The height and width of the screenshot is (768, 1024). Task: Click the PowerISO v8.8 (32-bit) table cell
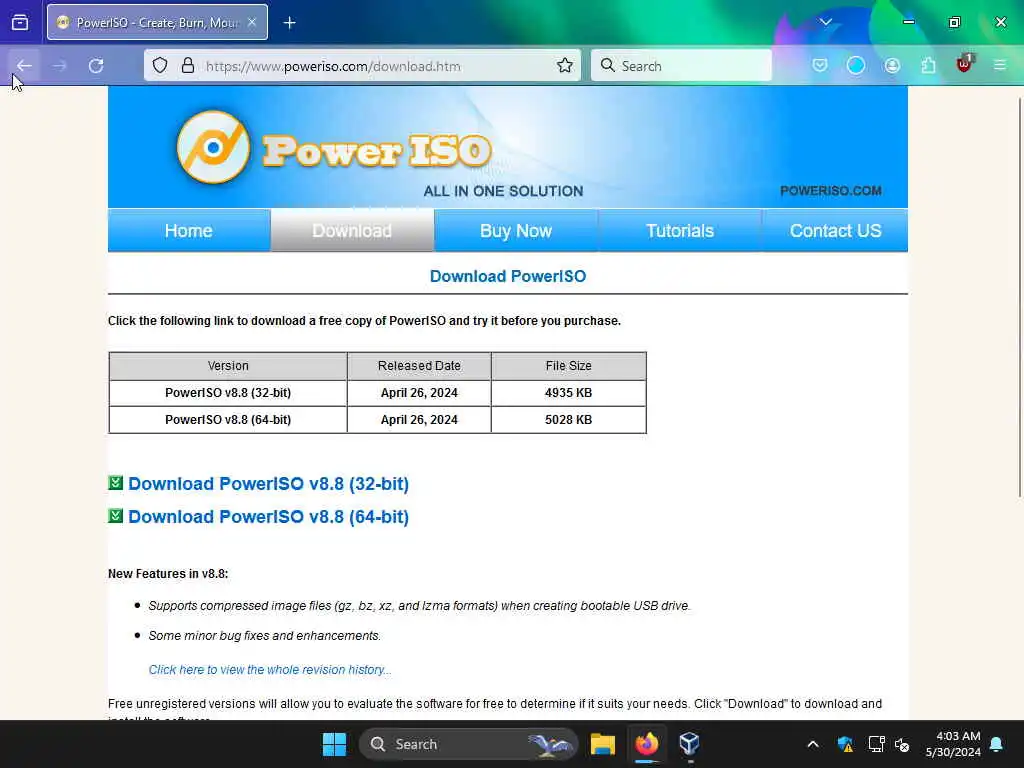[228, 392]
